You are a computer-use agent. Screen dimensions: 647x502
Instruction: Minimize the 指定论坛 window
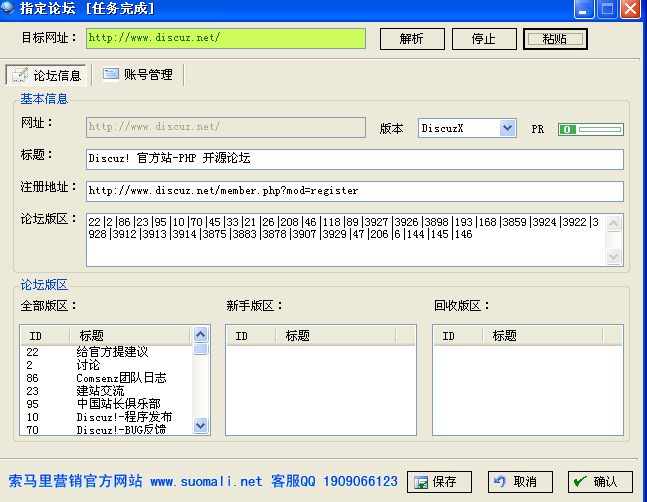[583, 9]
